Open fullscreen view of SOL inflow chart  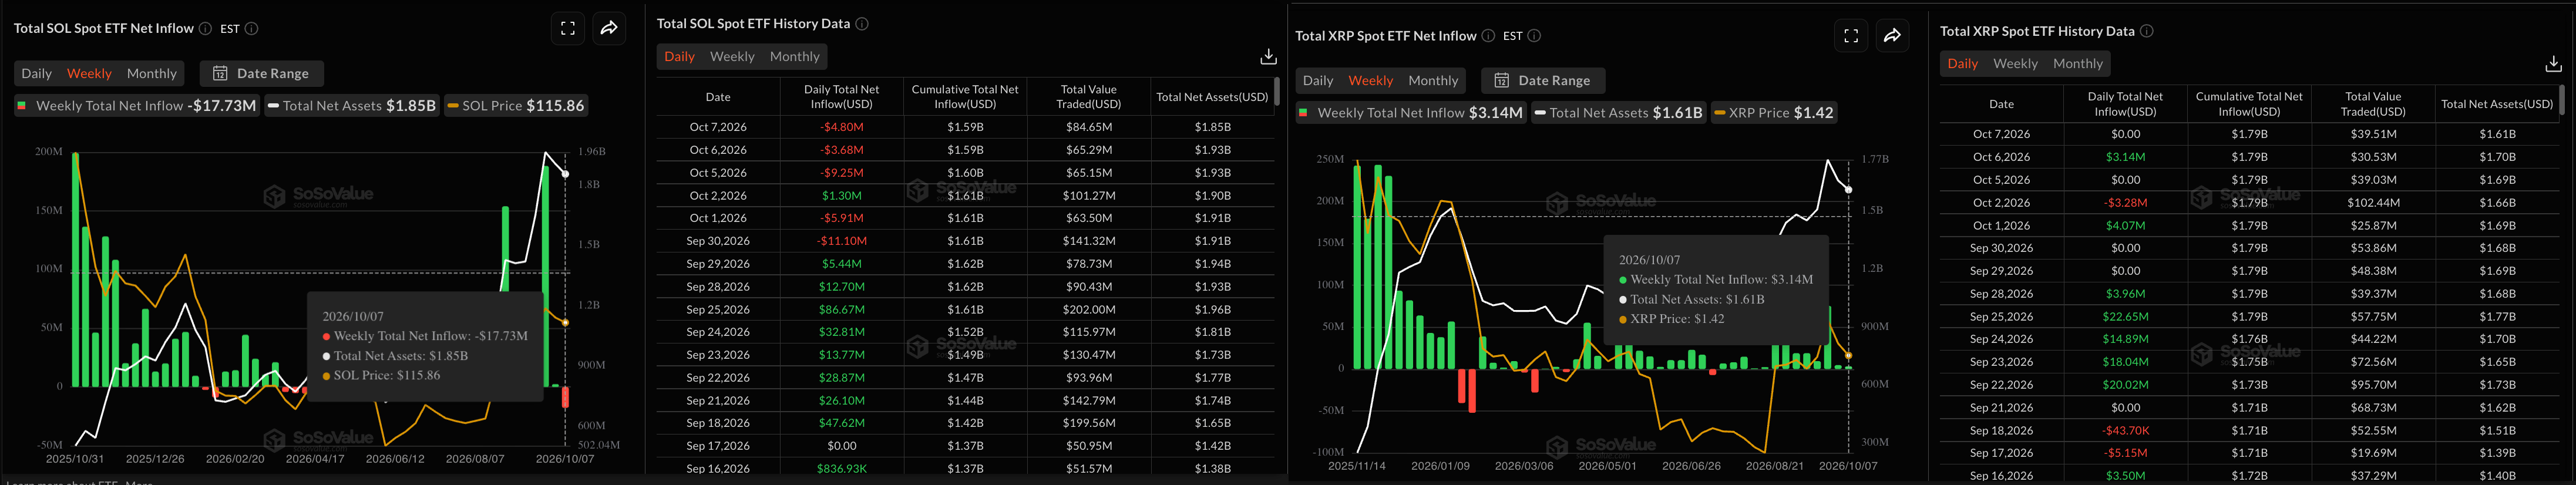[x=568, y=29]
